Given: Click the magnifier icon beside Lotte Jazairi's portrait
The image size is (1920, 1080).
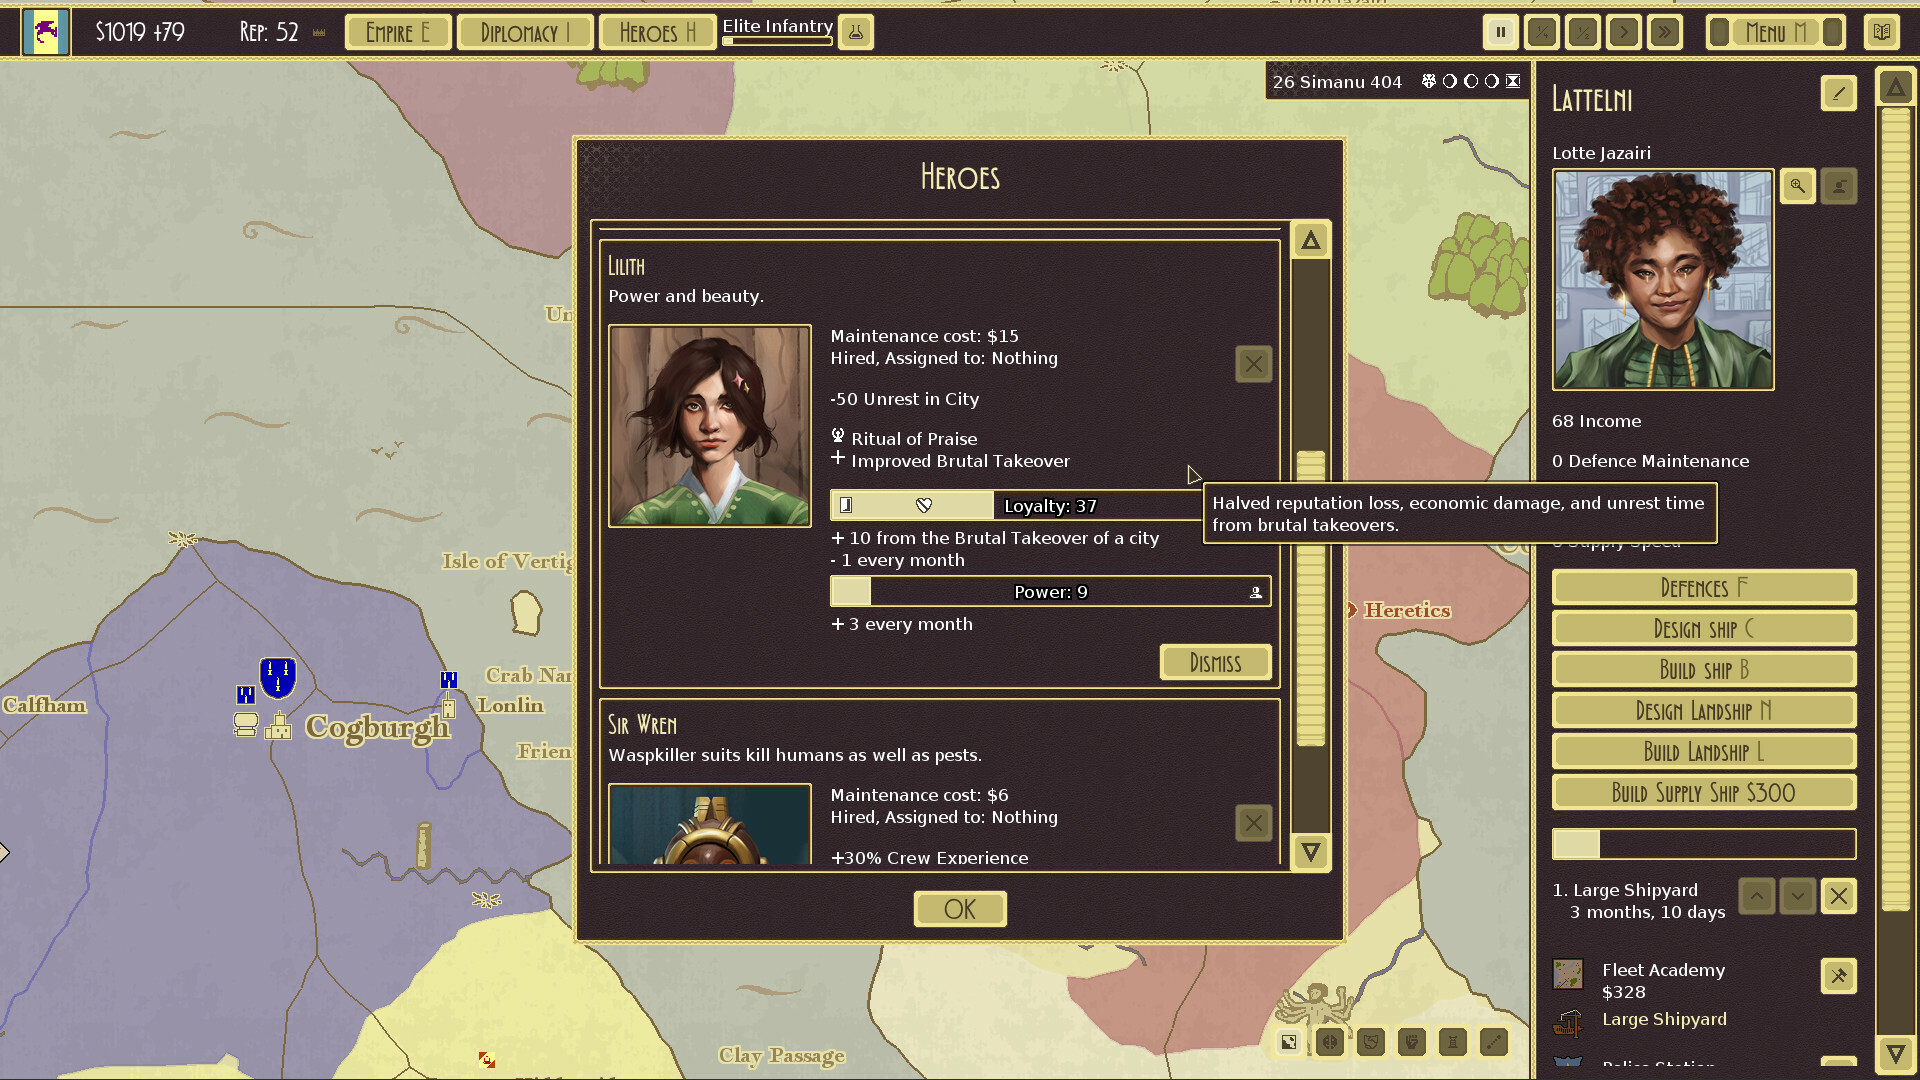Looking at the screenshot, I should click(1797, 186).
